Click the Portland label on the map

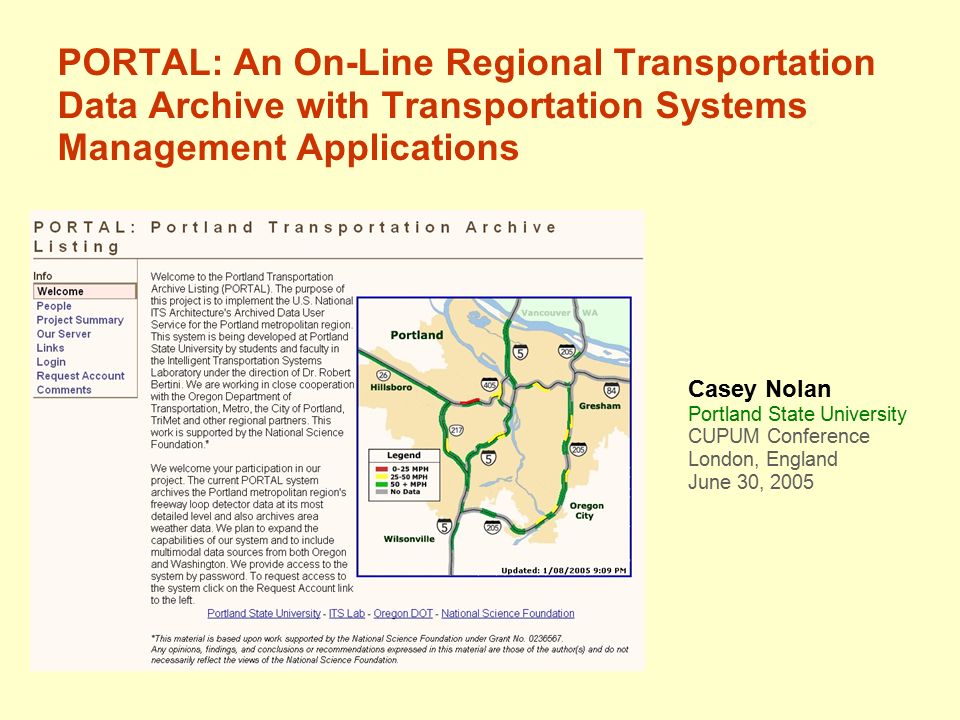416,335
